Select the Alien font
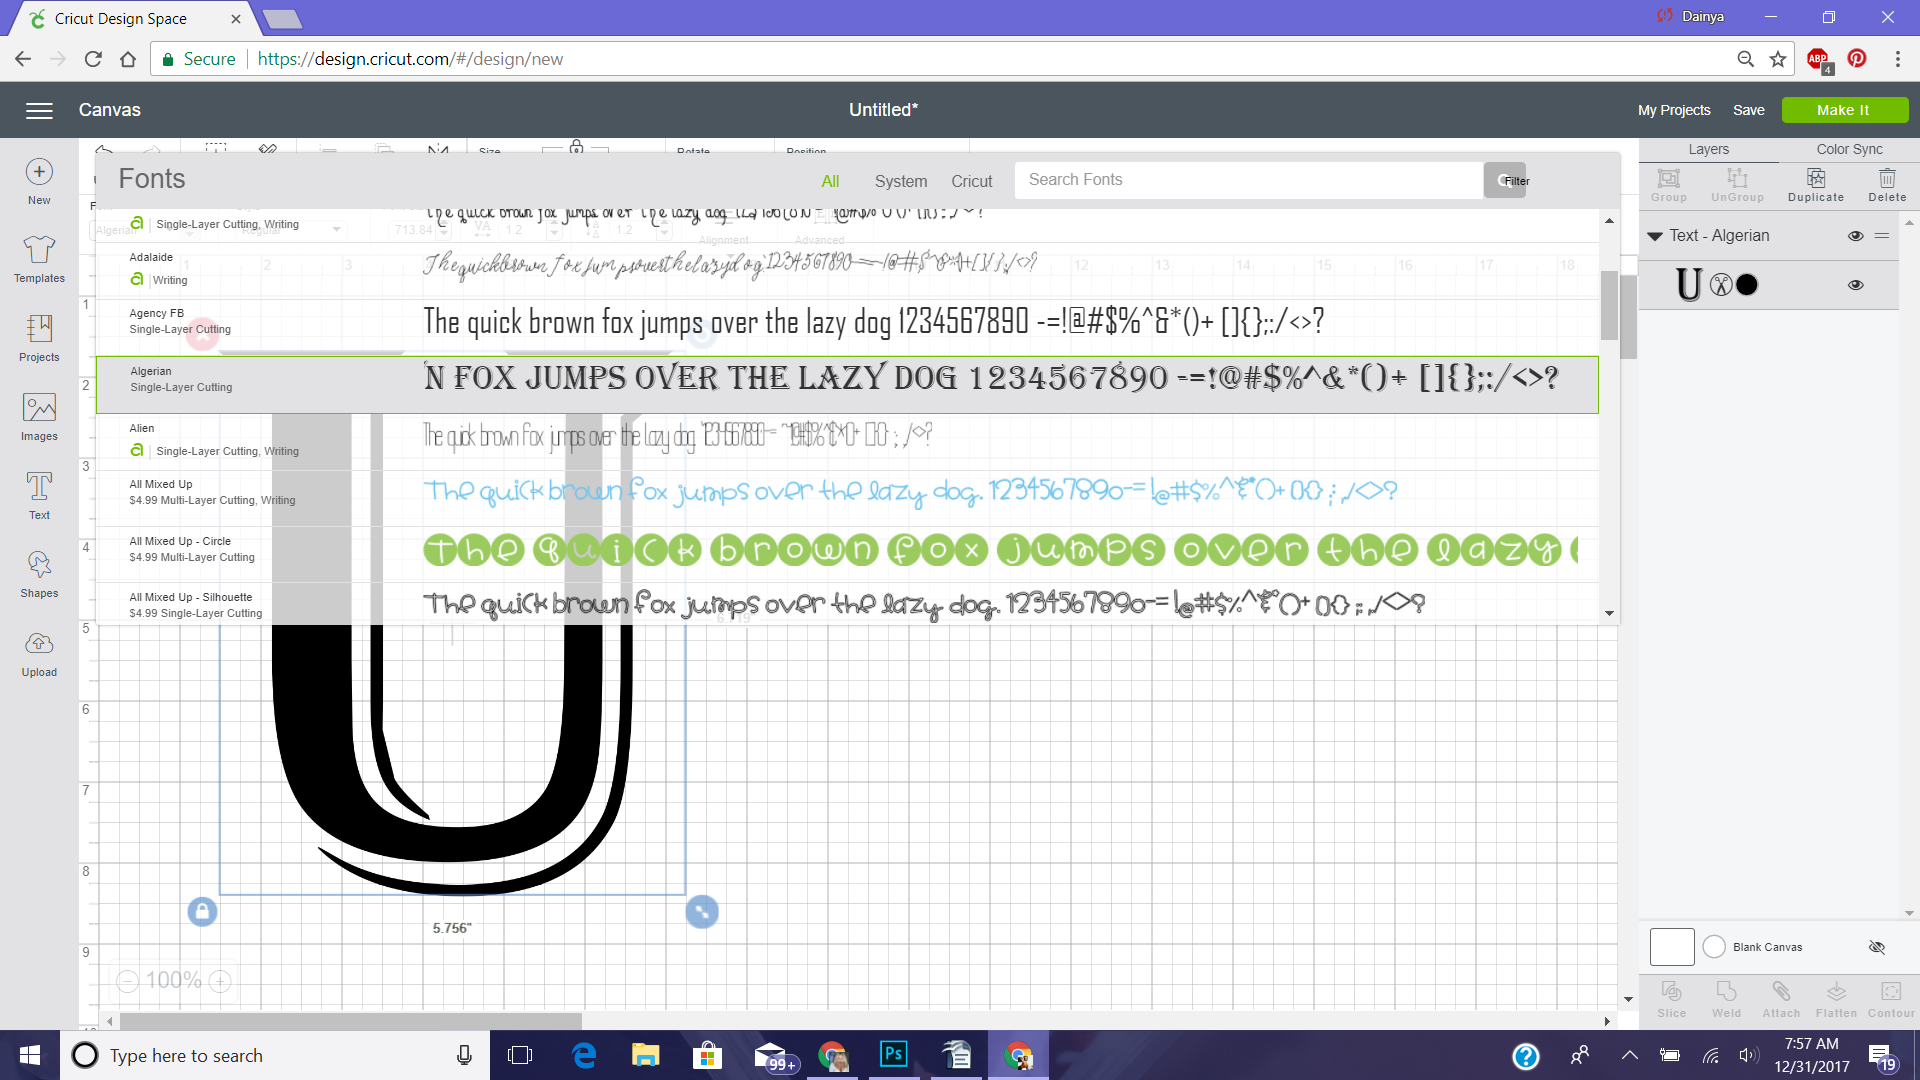The image size is (1920, 1080). coord(847,441)
